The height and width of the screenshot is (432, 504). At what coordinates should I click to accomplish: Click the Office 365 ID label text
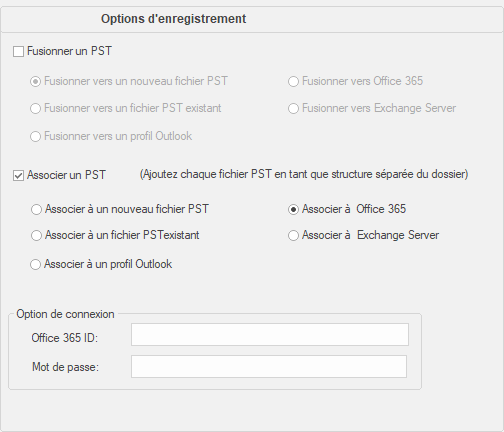coord(65,338)
